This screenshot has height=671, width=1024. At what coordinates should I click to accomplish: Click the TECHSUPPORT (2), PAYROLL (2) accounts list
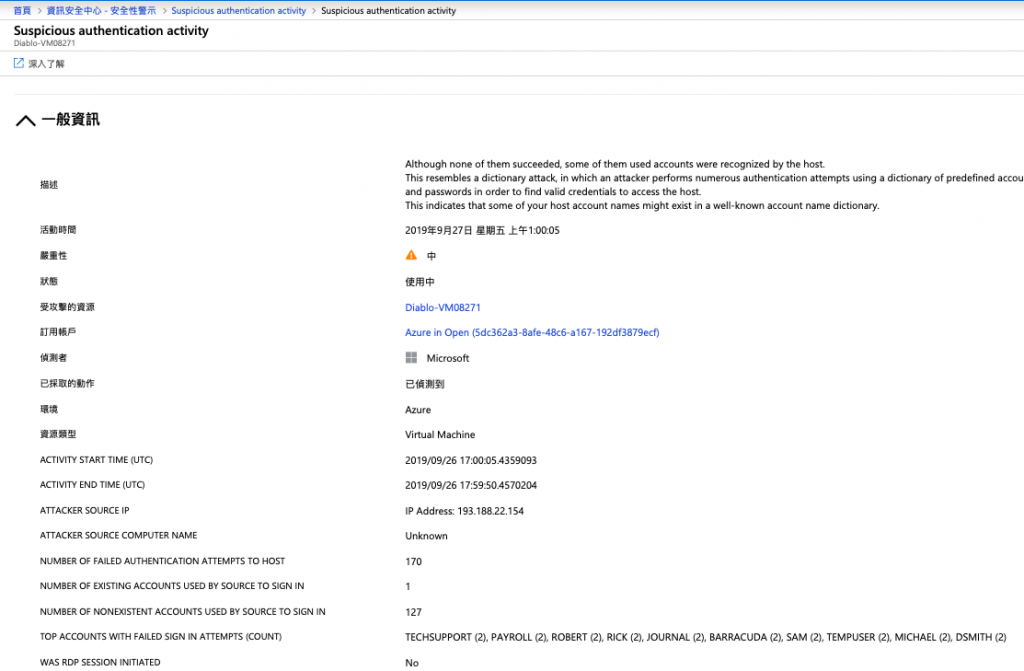705,637
